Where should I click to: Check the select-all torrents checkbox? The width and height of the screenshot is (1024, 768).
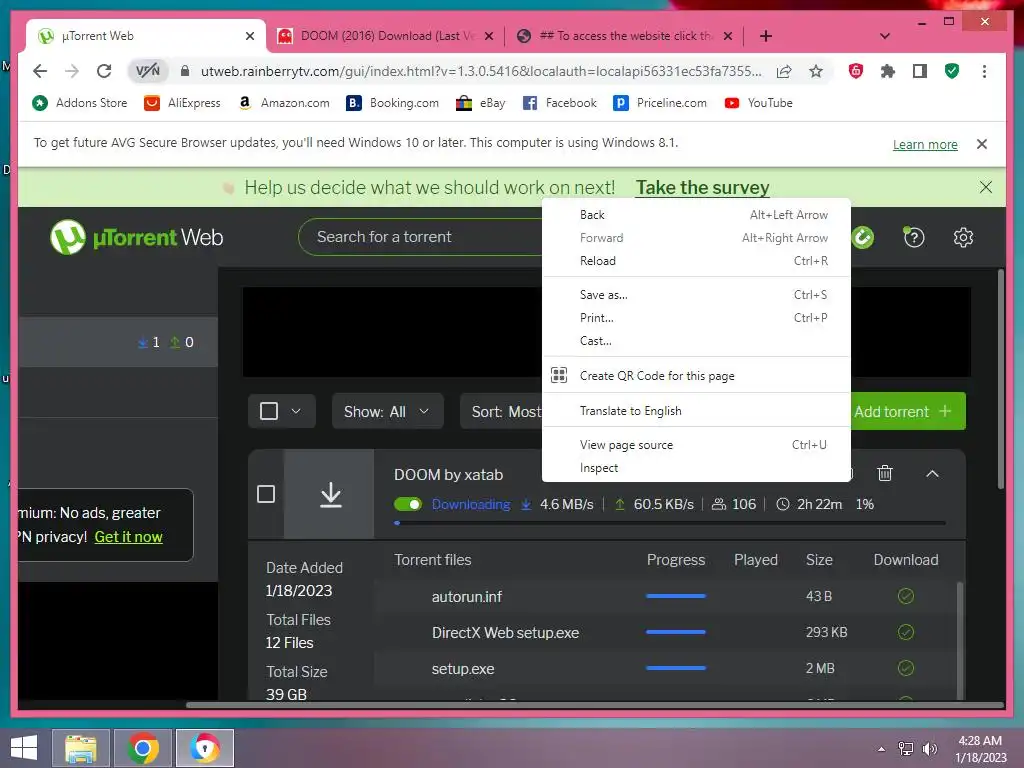(x=268, y=411)
